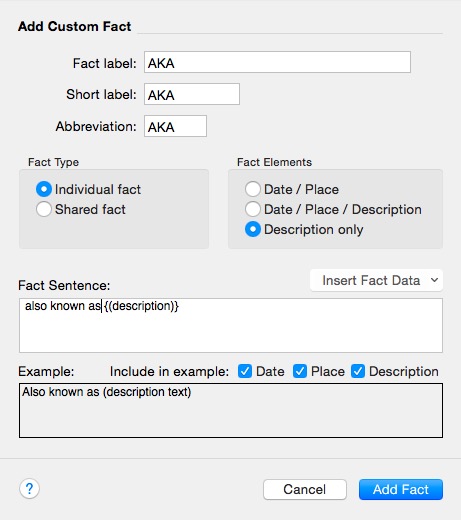Click the Add Fact button
461x520 pixels.
click(401, 489)
